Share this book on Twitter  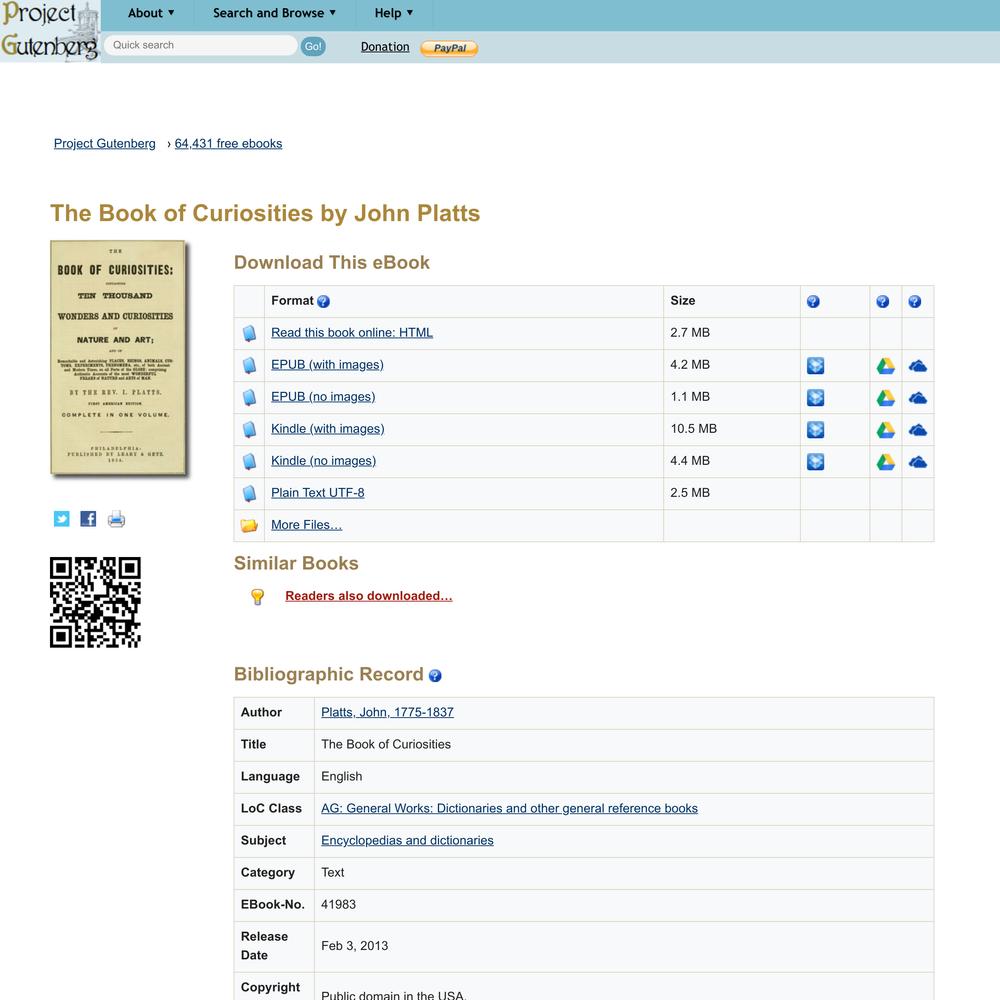61,518
